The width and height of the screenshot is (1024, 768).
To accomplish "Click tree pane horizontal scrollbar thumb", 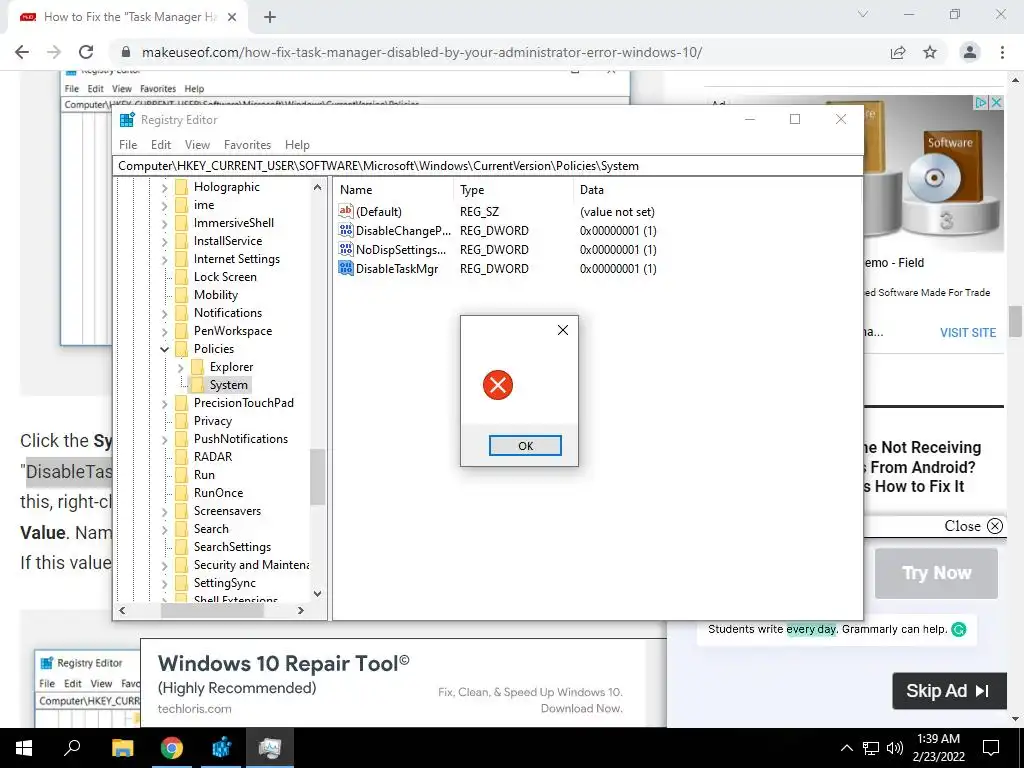I will tap(212, 610).
